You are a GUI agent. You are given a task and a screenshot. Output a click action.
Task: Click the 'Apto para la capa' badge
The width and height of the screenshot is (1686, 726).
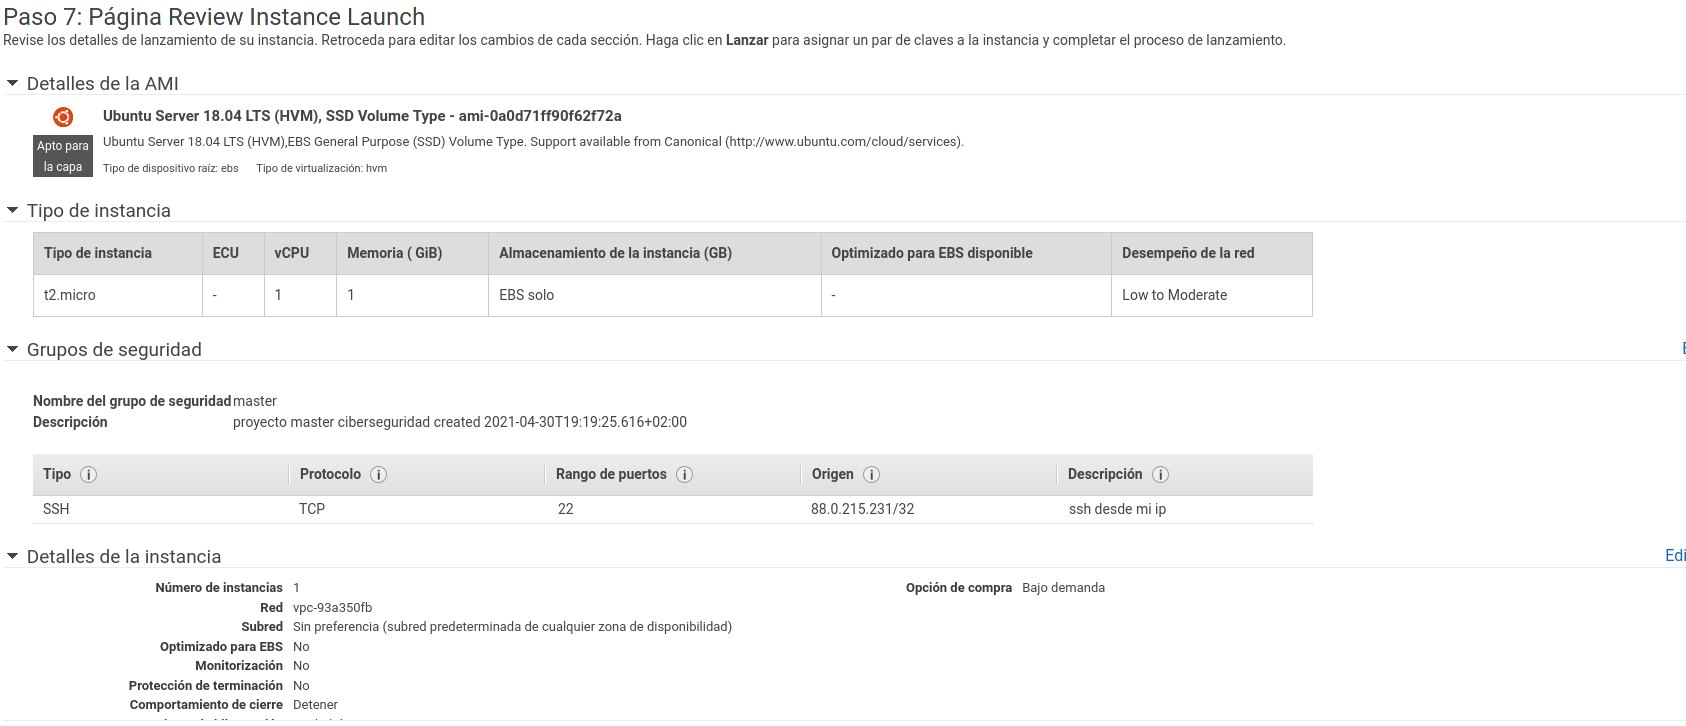pos(63,156)
